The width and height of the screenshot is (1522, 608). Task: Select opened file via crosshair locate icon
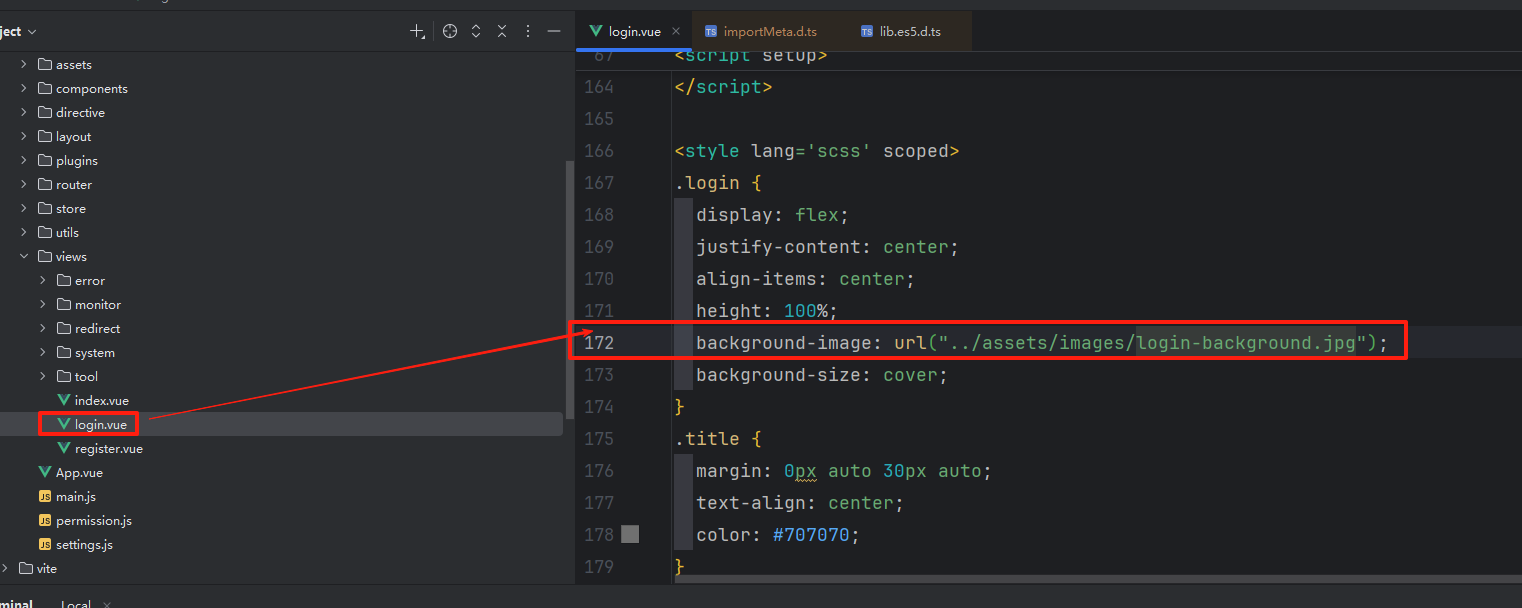click(x=450, y=31)
